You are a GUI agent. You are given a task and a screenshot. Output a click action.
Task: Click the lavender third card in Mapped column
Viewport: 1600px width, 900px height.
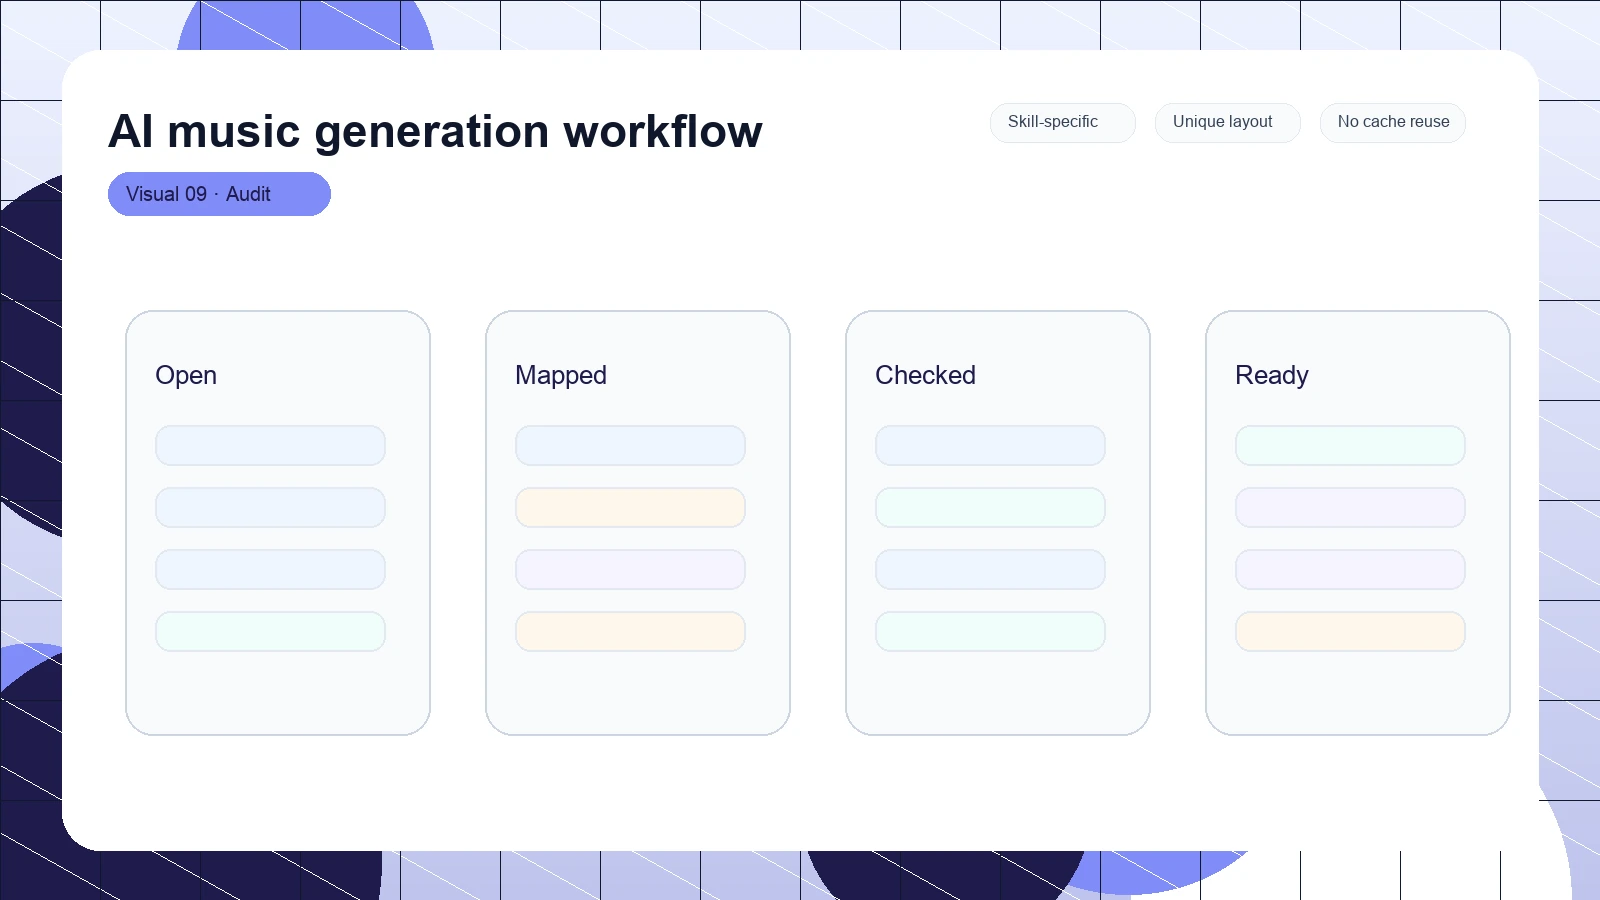click(x=630, y=570)
